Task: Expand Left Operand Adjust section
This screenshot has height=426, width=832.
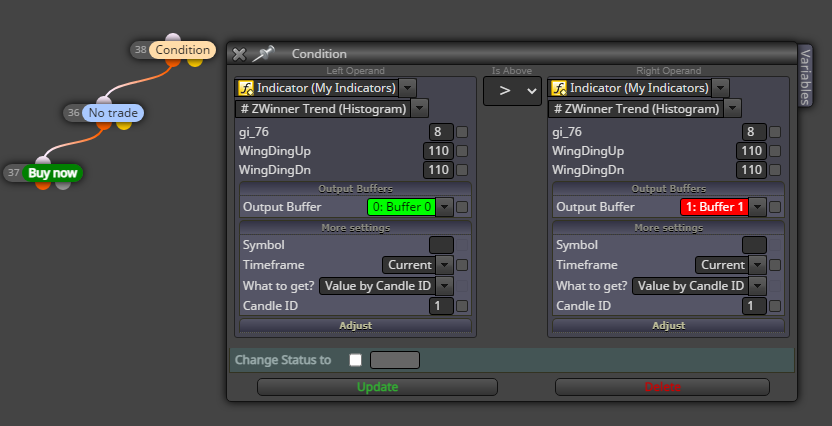Action: 356,325
